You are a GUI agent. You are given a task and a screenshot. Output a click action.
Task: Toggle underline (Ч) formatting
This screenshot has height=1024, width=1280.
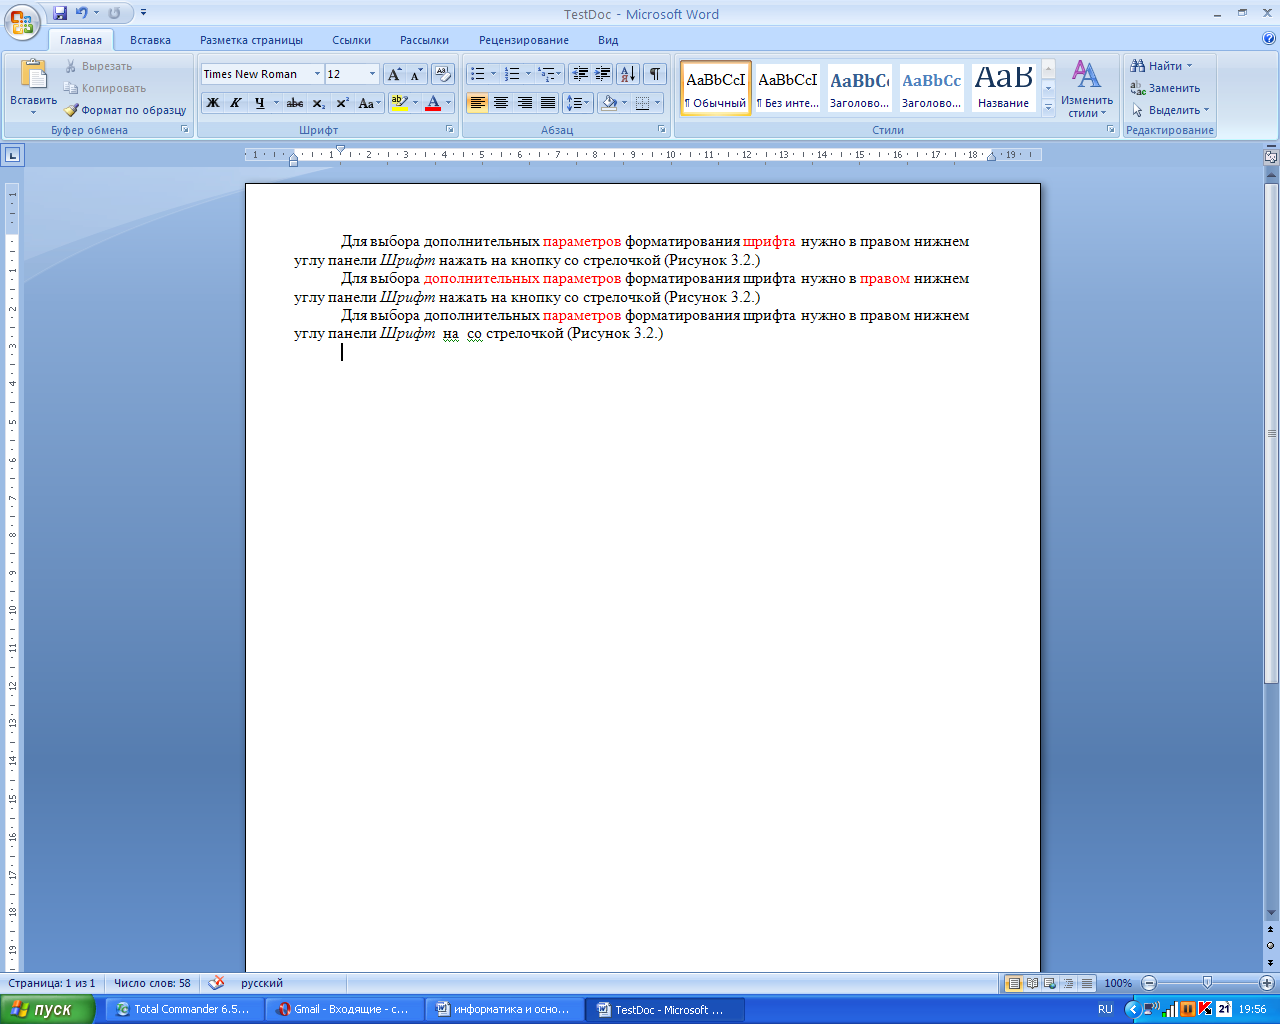coord(259,102)
